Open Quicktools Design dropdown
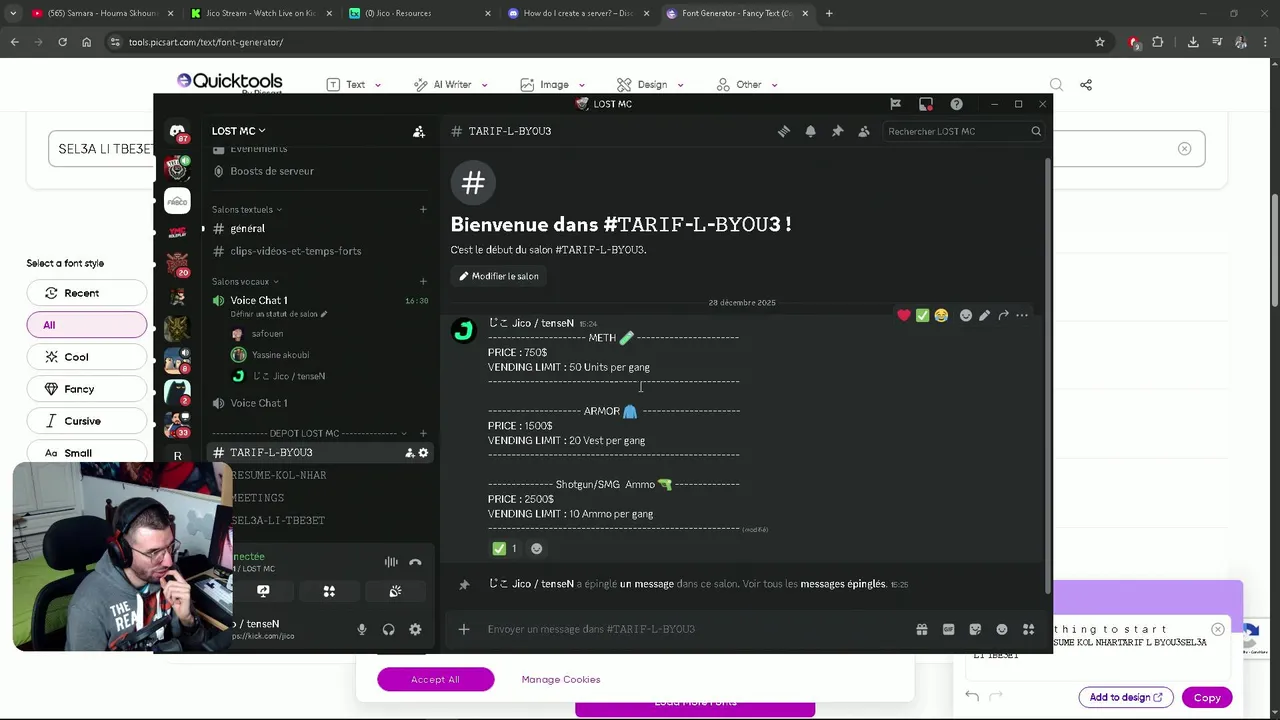 click(x=650, y=85)
